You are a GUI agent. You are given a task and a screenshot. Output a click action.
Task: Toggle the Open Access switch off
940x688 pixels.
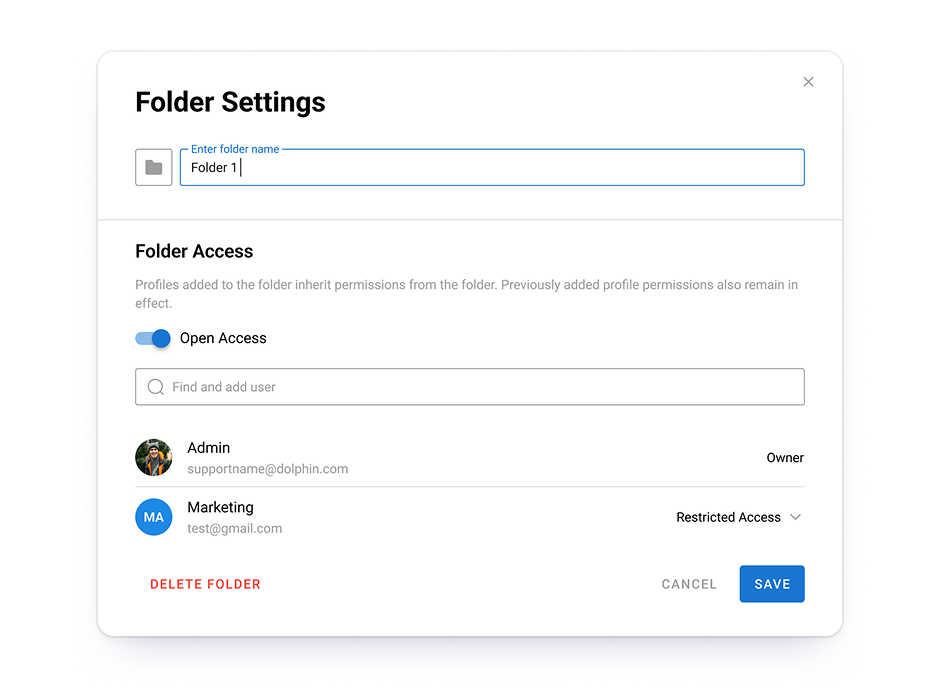coord(153,338)
